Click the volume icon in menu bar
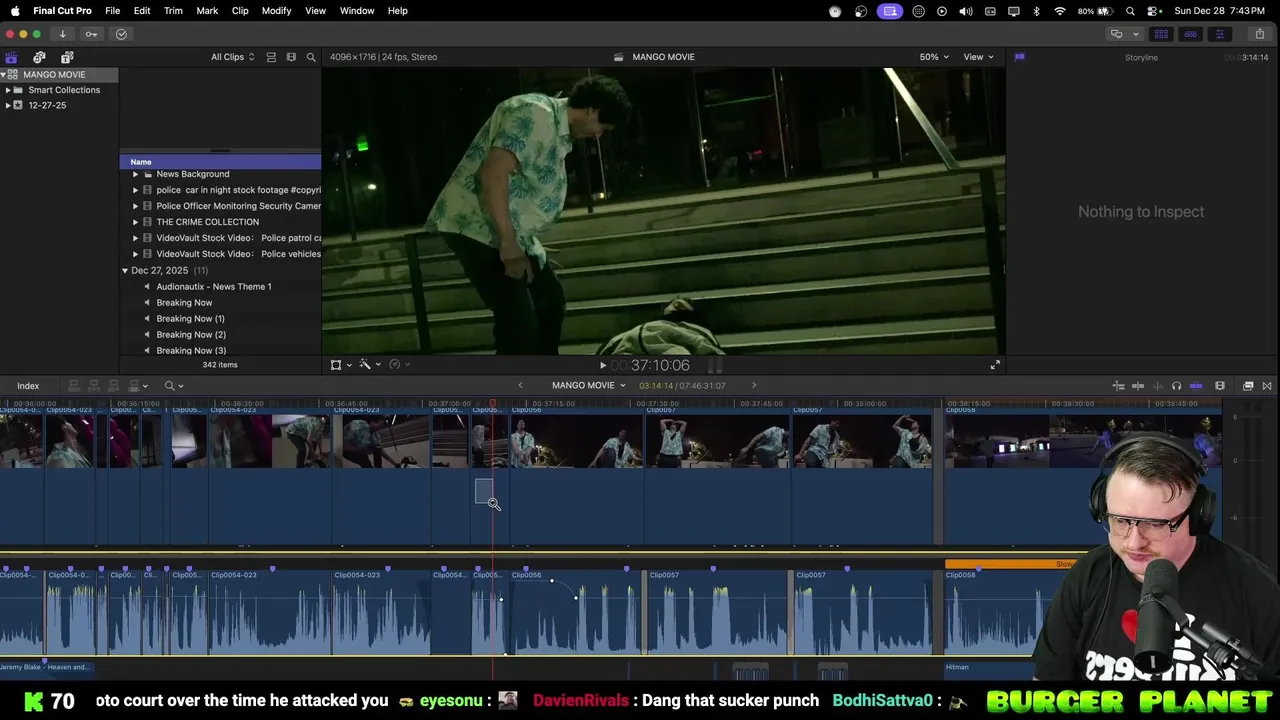This screenshot has height=720, width=1280. (966, 11)
